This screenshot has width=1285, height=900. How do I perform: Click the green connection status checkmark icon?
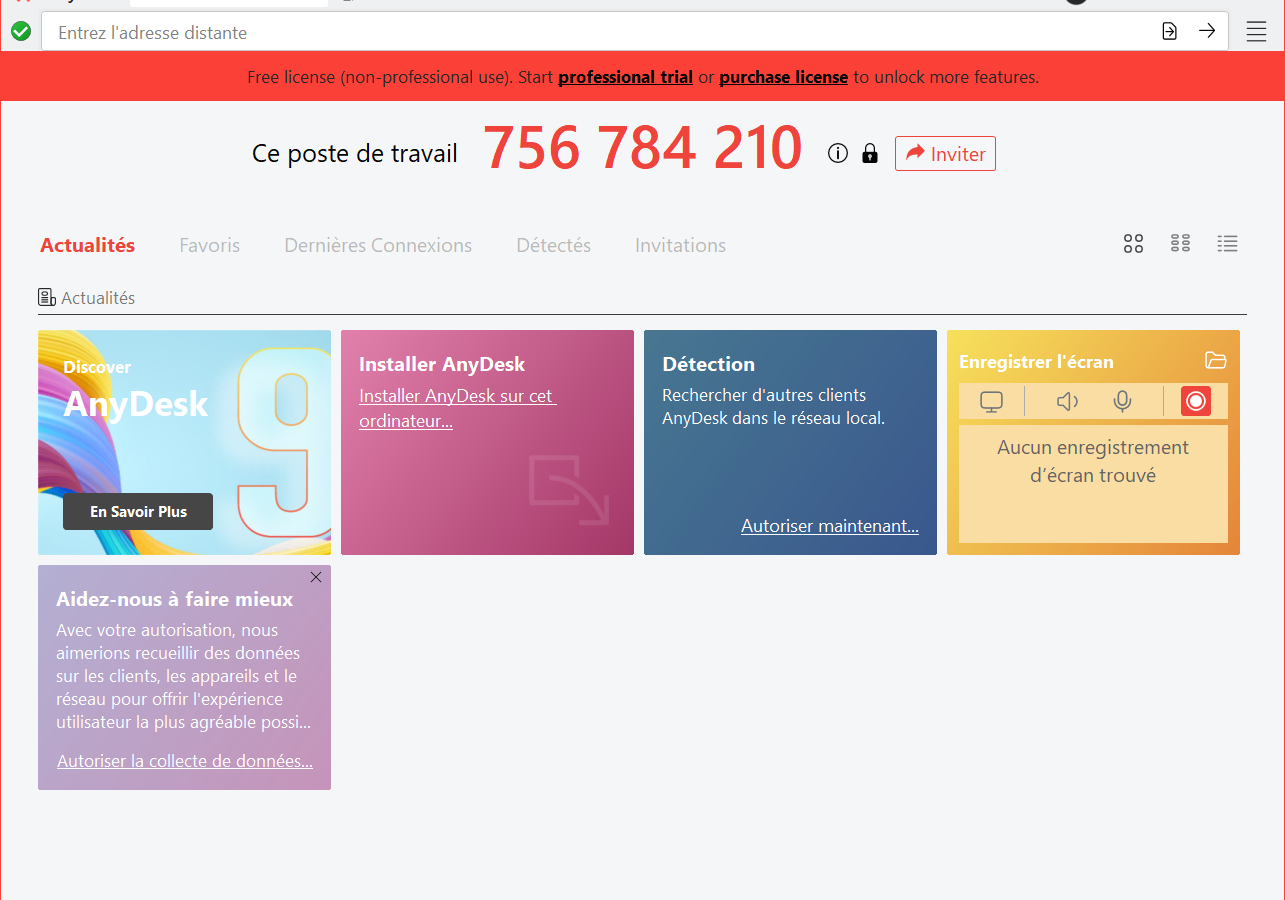point(21,32)
